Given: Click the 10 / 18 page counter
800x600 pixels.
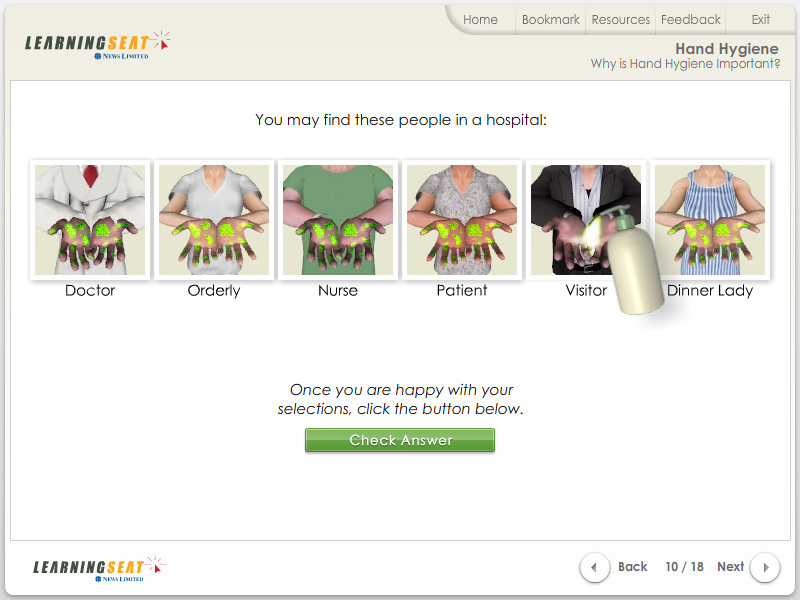Looking at the screenshot, I should [x=684, y=567].
